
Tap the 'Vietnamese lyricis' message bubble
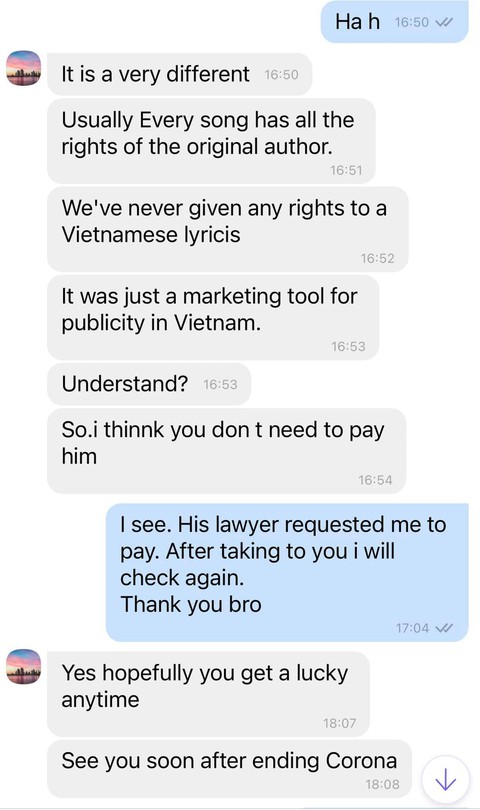(x=227, y=229)
